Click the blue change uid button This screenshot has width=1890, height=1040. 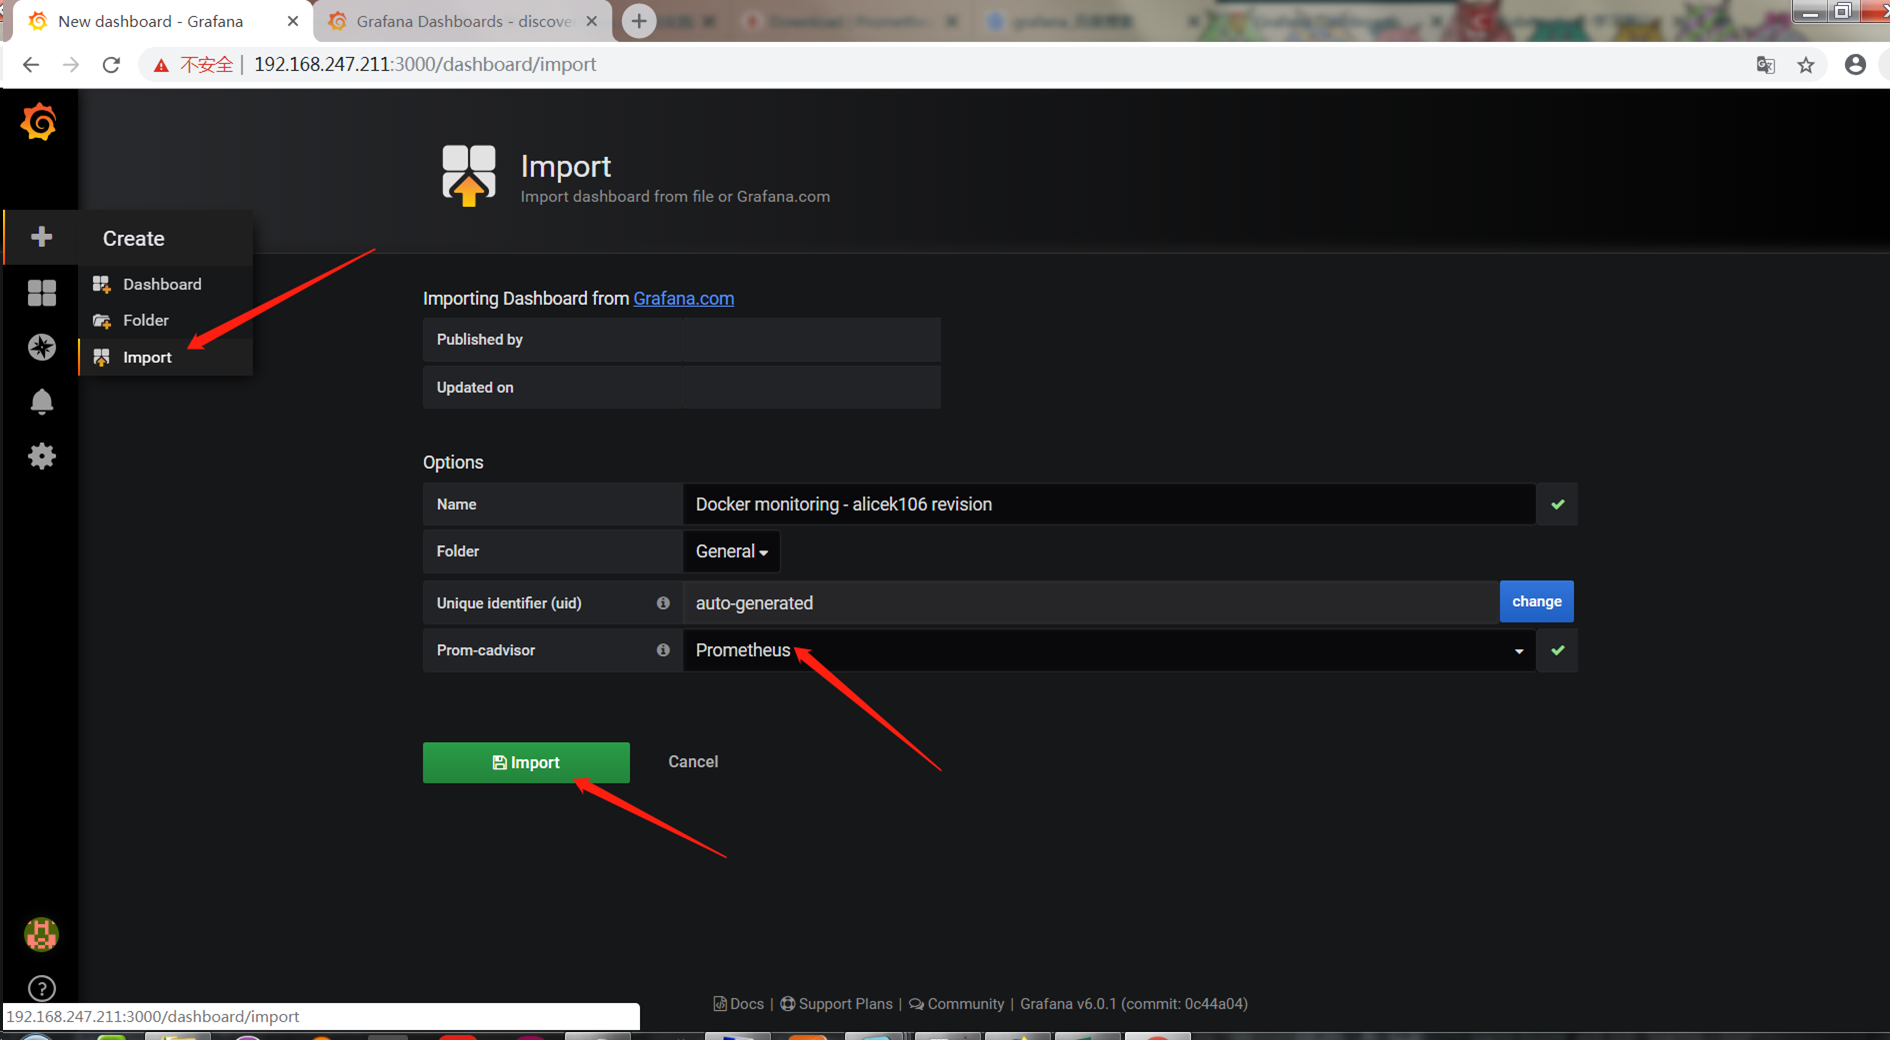(x=1536, y=602)
